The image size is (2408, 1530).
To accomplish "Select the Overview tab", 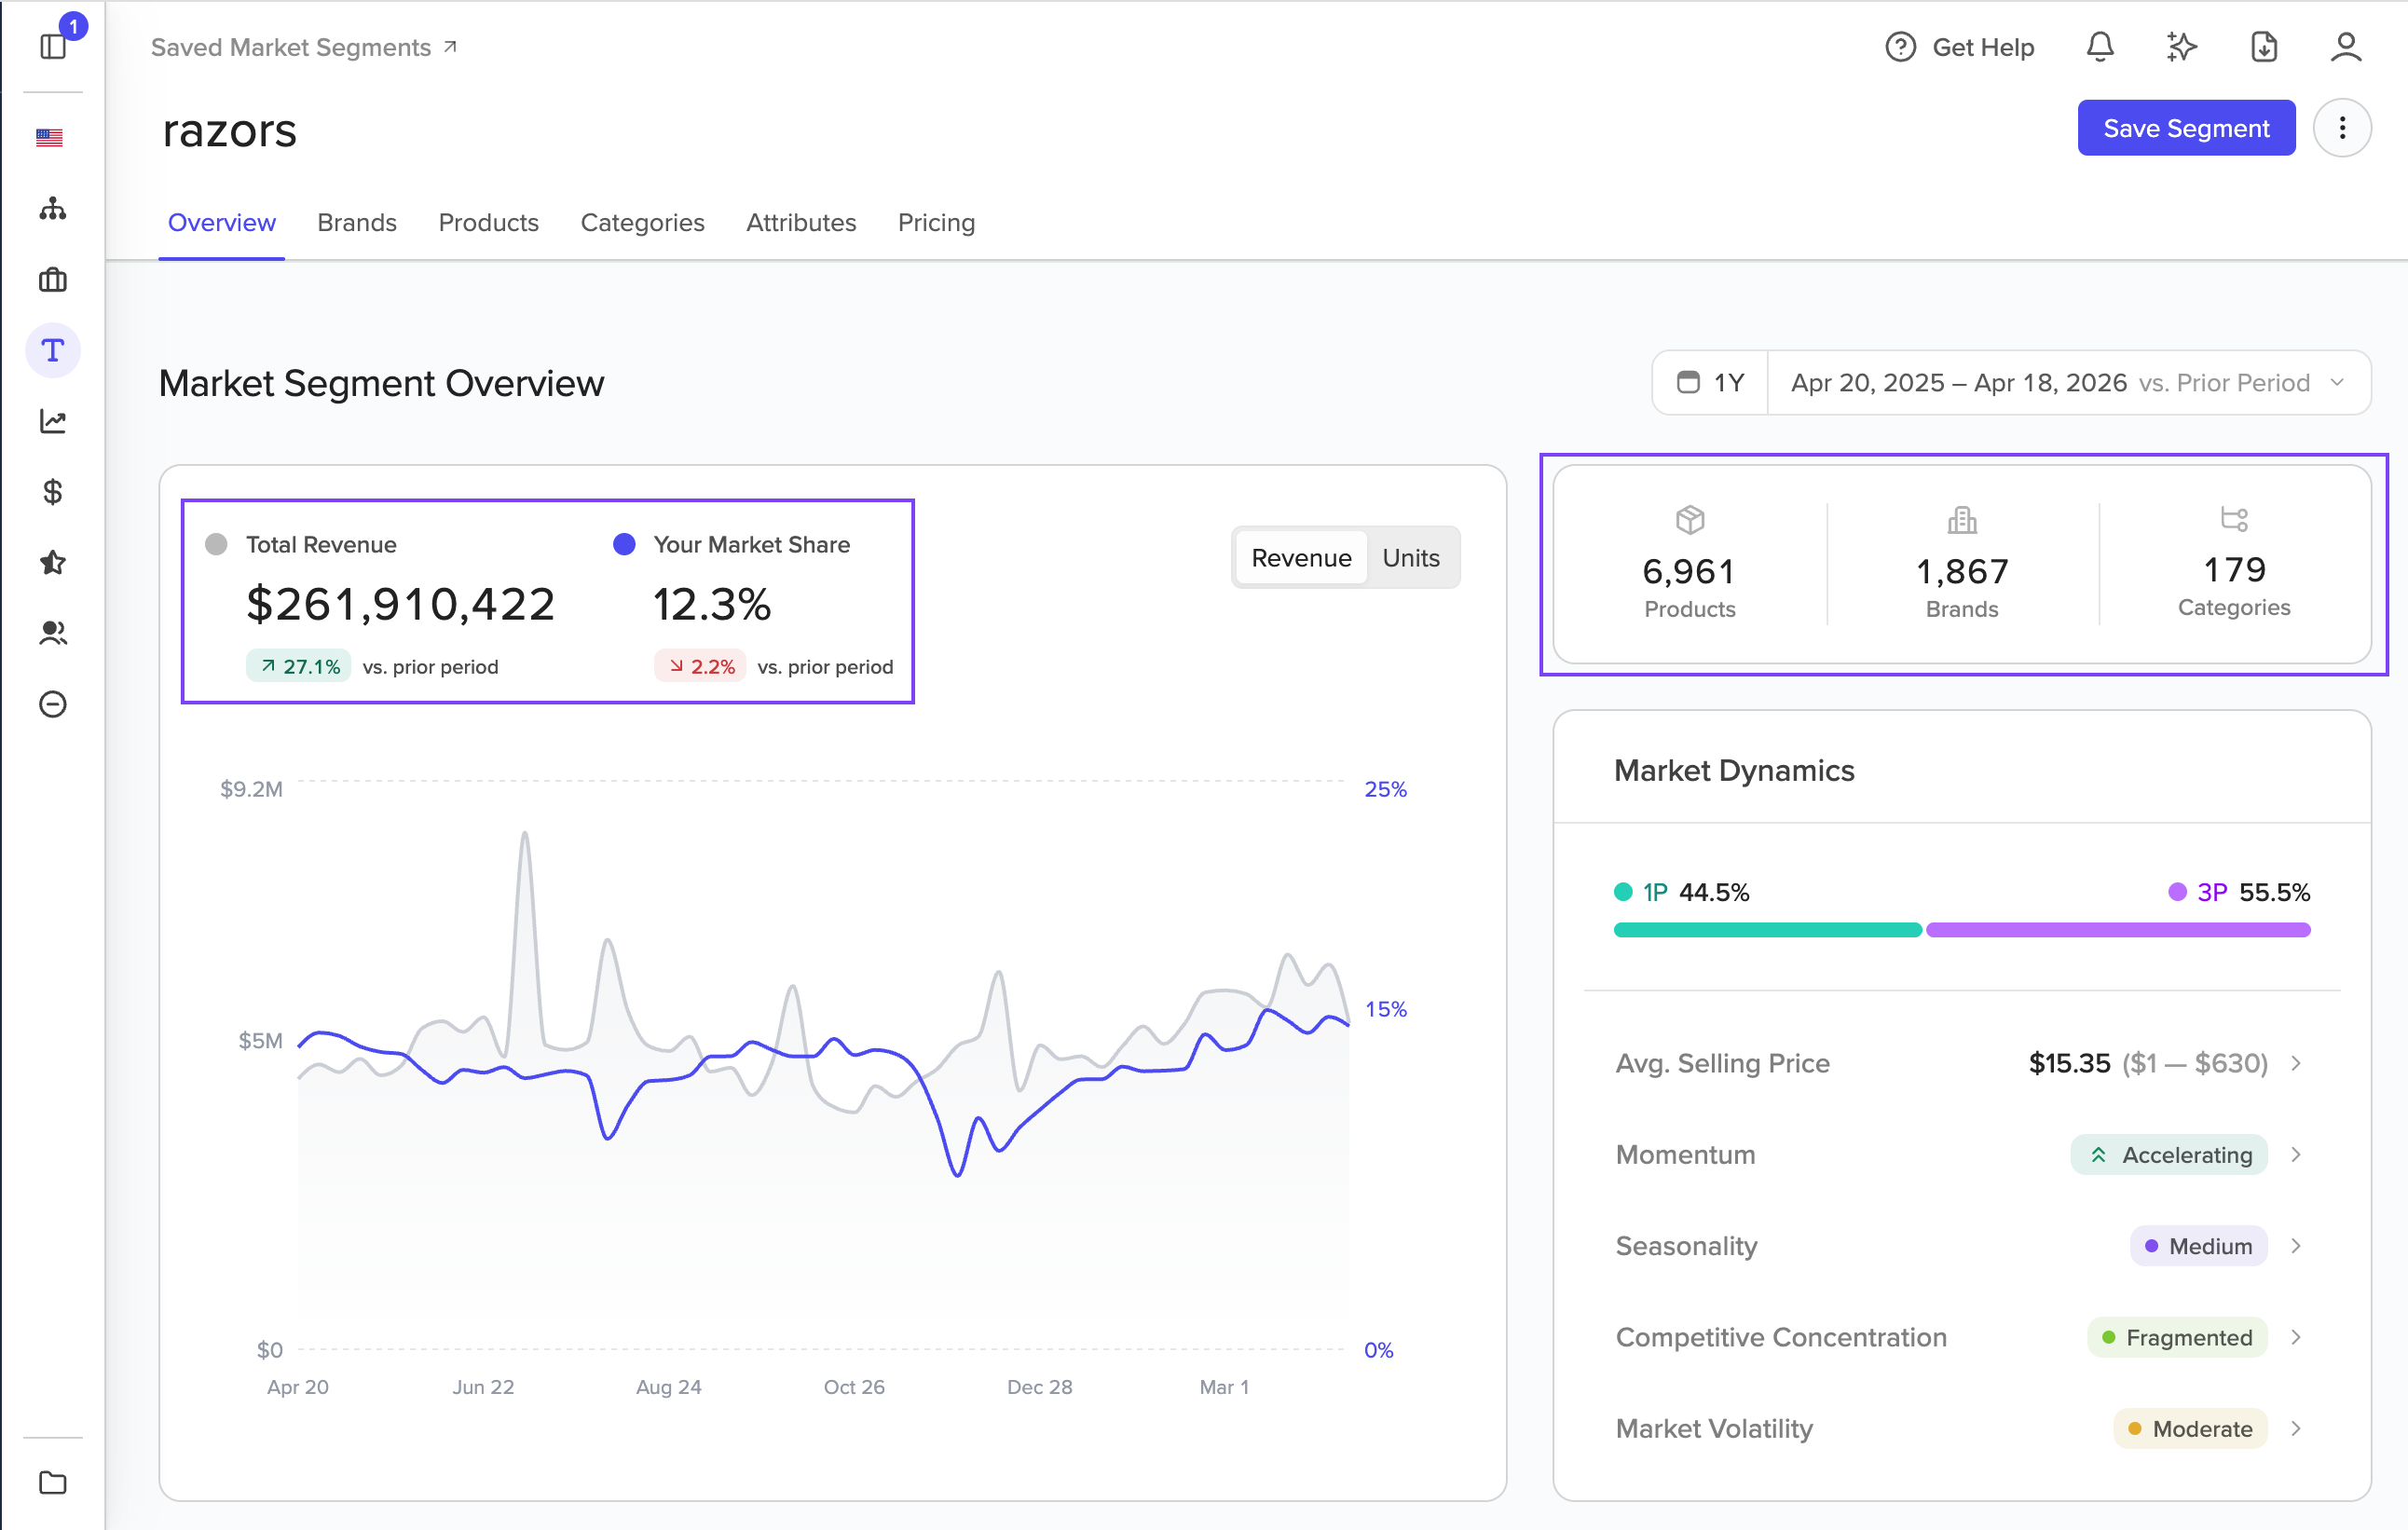I will point(221,222).
